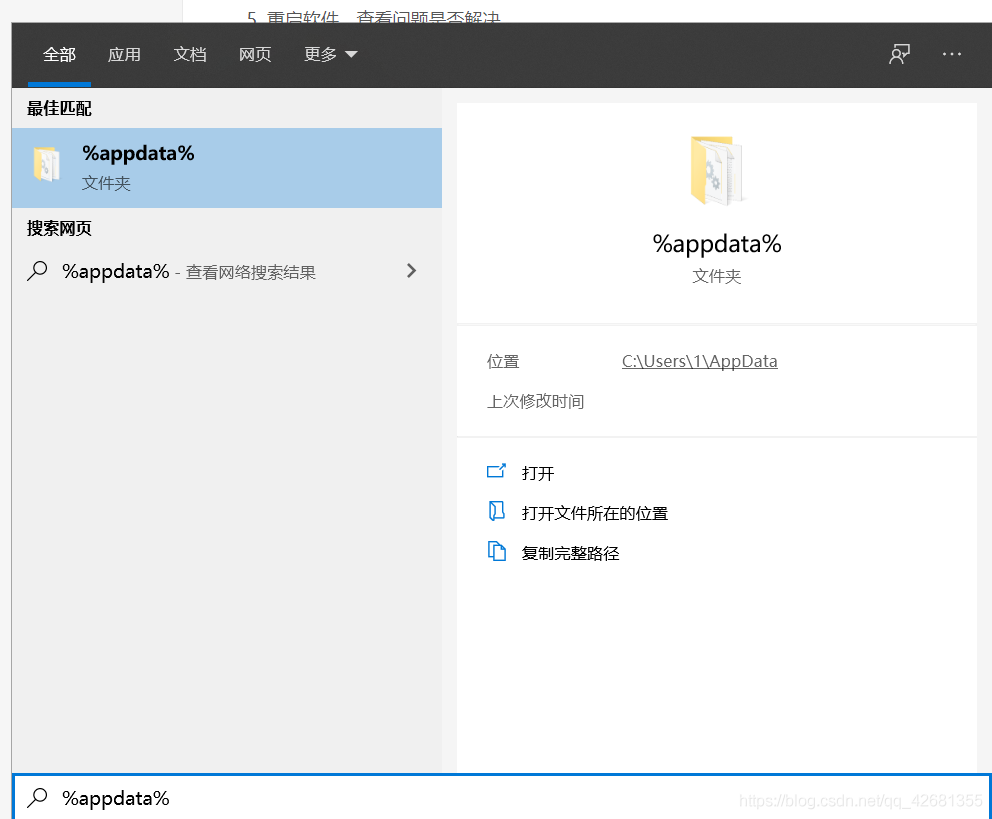Viewport: 992px width, 819px height.
Task: Open the 网页 tab
Action: pyautogui.click(x=255, y=54)
